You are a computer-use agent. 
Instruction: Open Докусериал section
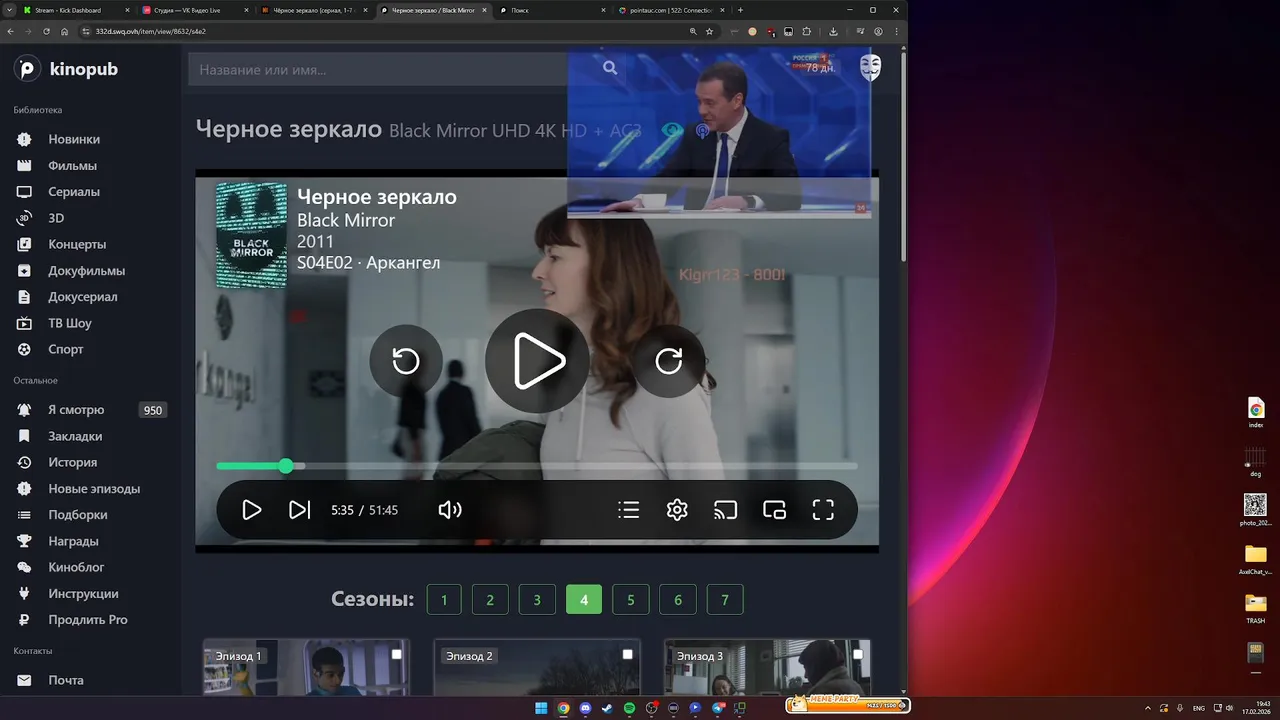pyautogui.click(x=82, y=297)
